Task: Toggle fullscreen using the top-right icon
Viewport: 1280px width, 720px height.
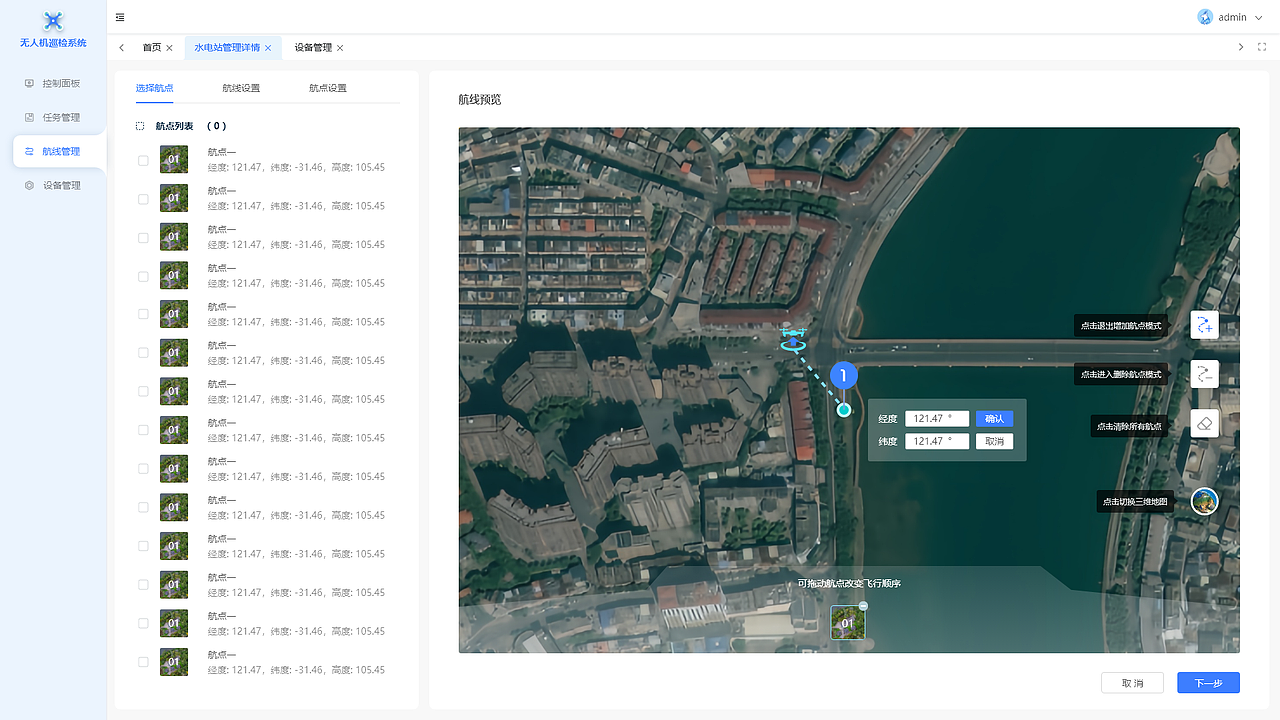Action: [x=1262, y=47]
